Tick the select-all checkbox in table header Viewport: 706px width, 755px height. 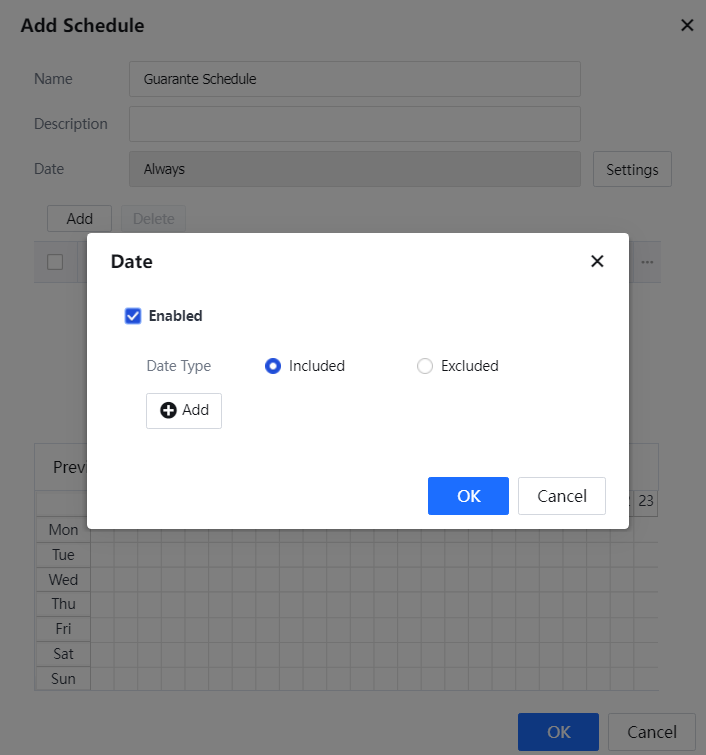56,262
